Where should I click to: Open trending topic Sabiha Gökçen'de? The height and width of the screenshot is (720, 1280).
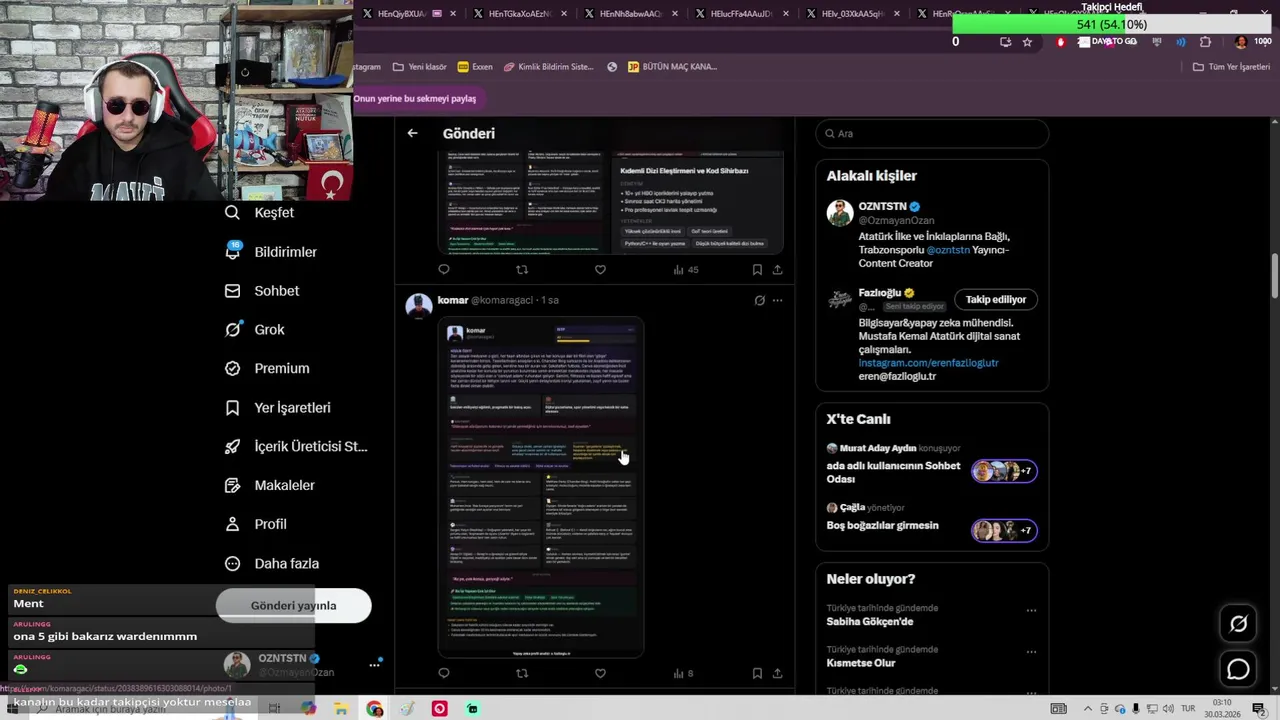[x=869, y=622]
